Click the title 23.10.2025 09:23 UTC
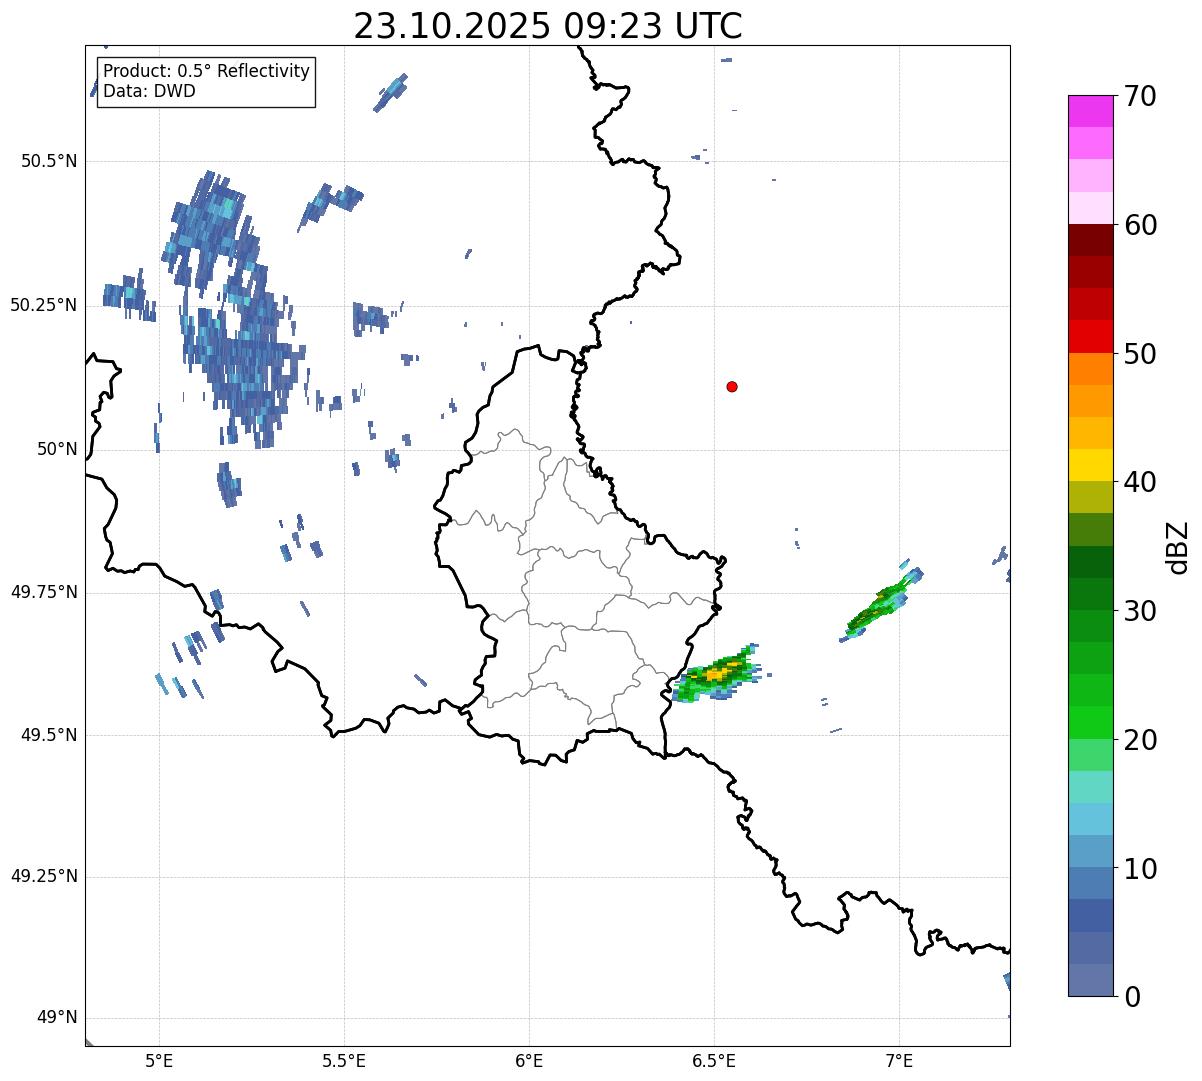 pos(547,26)
